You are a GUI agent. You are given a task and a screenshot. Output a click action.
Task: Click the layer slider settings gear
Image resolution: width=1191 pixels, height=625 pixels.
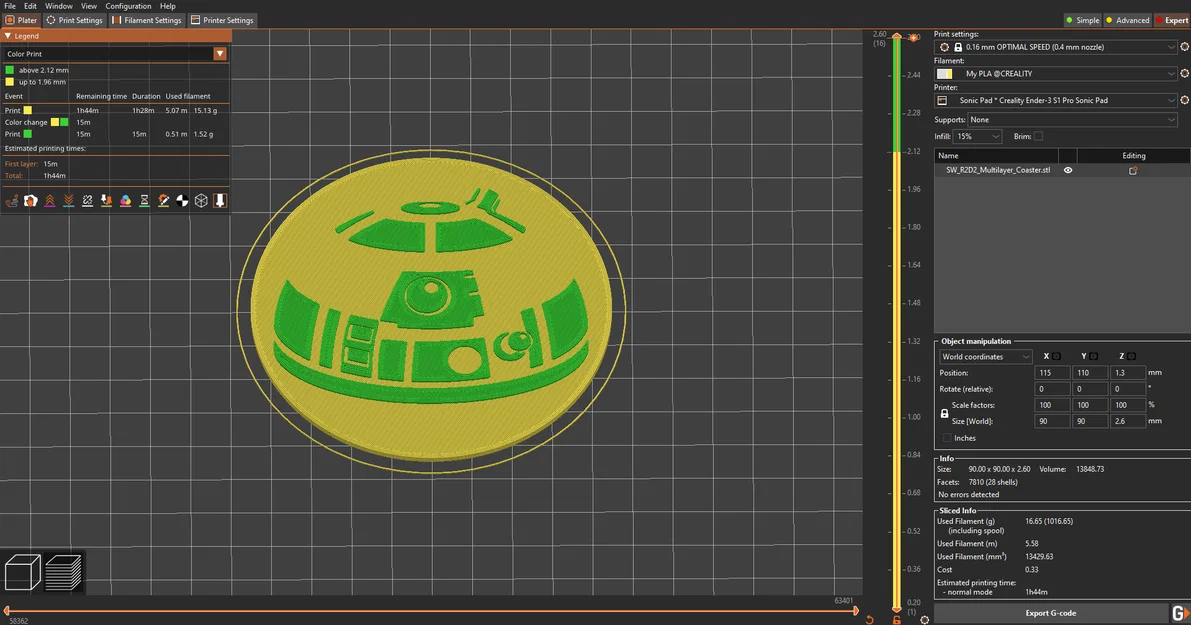tap(924, 620)
